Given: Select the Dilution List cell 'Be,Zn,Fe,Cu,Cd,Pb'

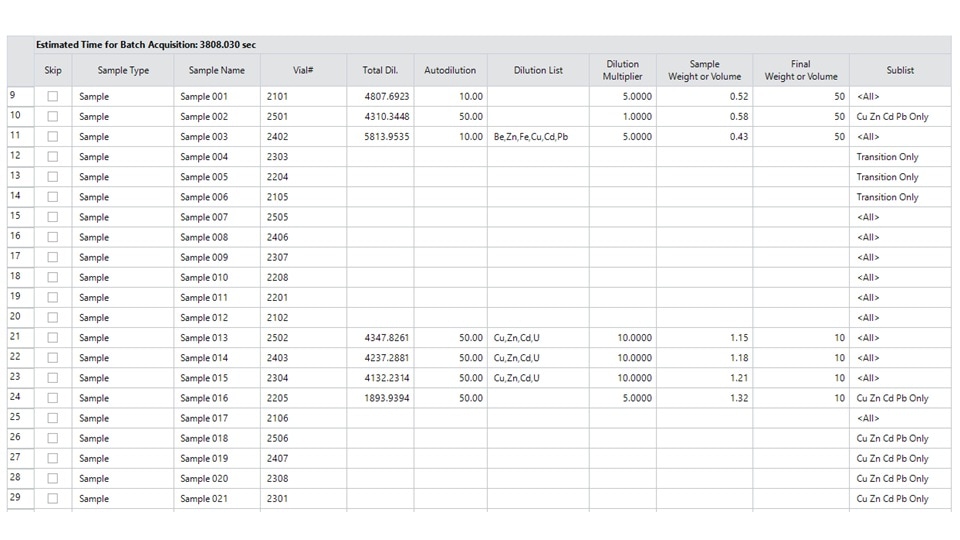Looking at the screenshot, I should [537, 137].
